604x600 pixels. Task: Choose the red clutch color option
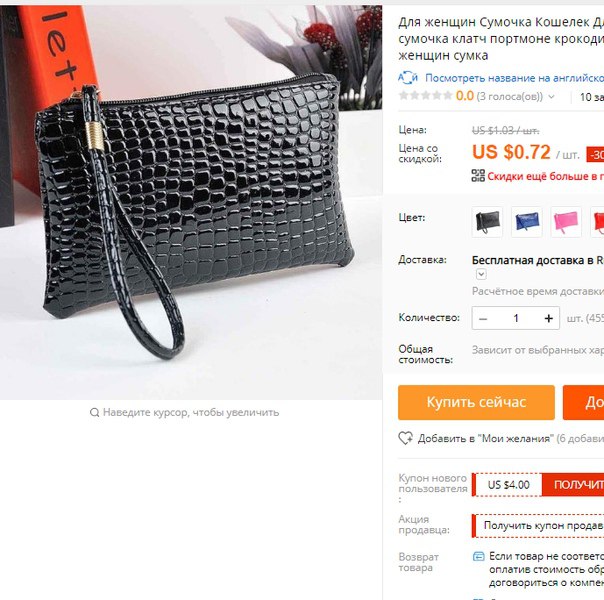point(598,222)
